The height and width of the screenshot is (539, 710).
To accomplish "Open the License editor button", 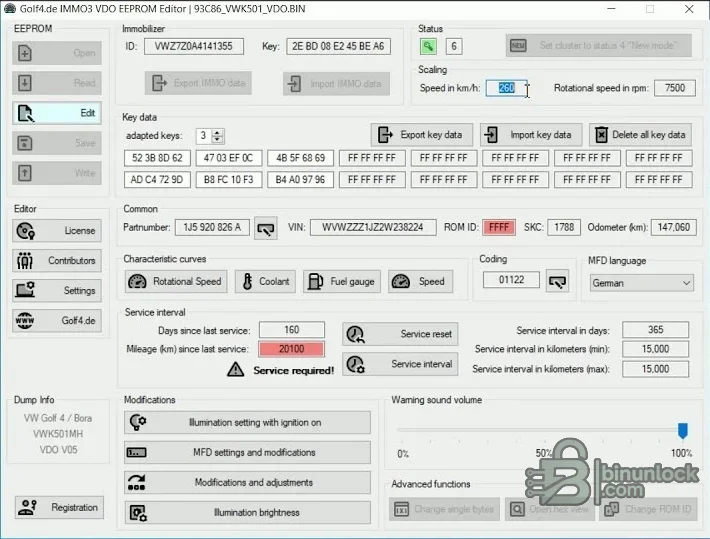I will coord(57,231).
